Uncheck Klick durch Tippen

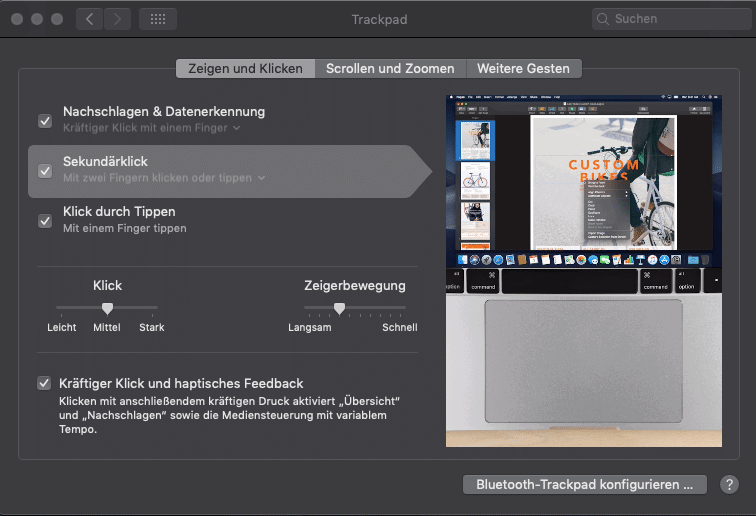(x=45, y=220)
